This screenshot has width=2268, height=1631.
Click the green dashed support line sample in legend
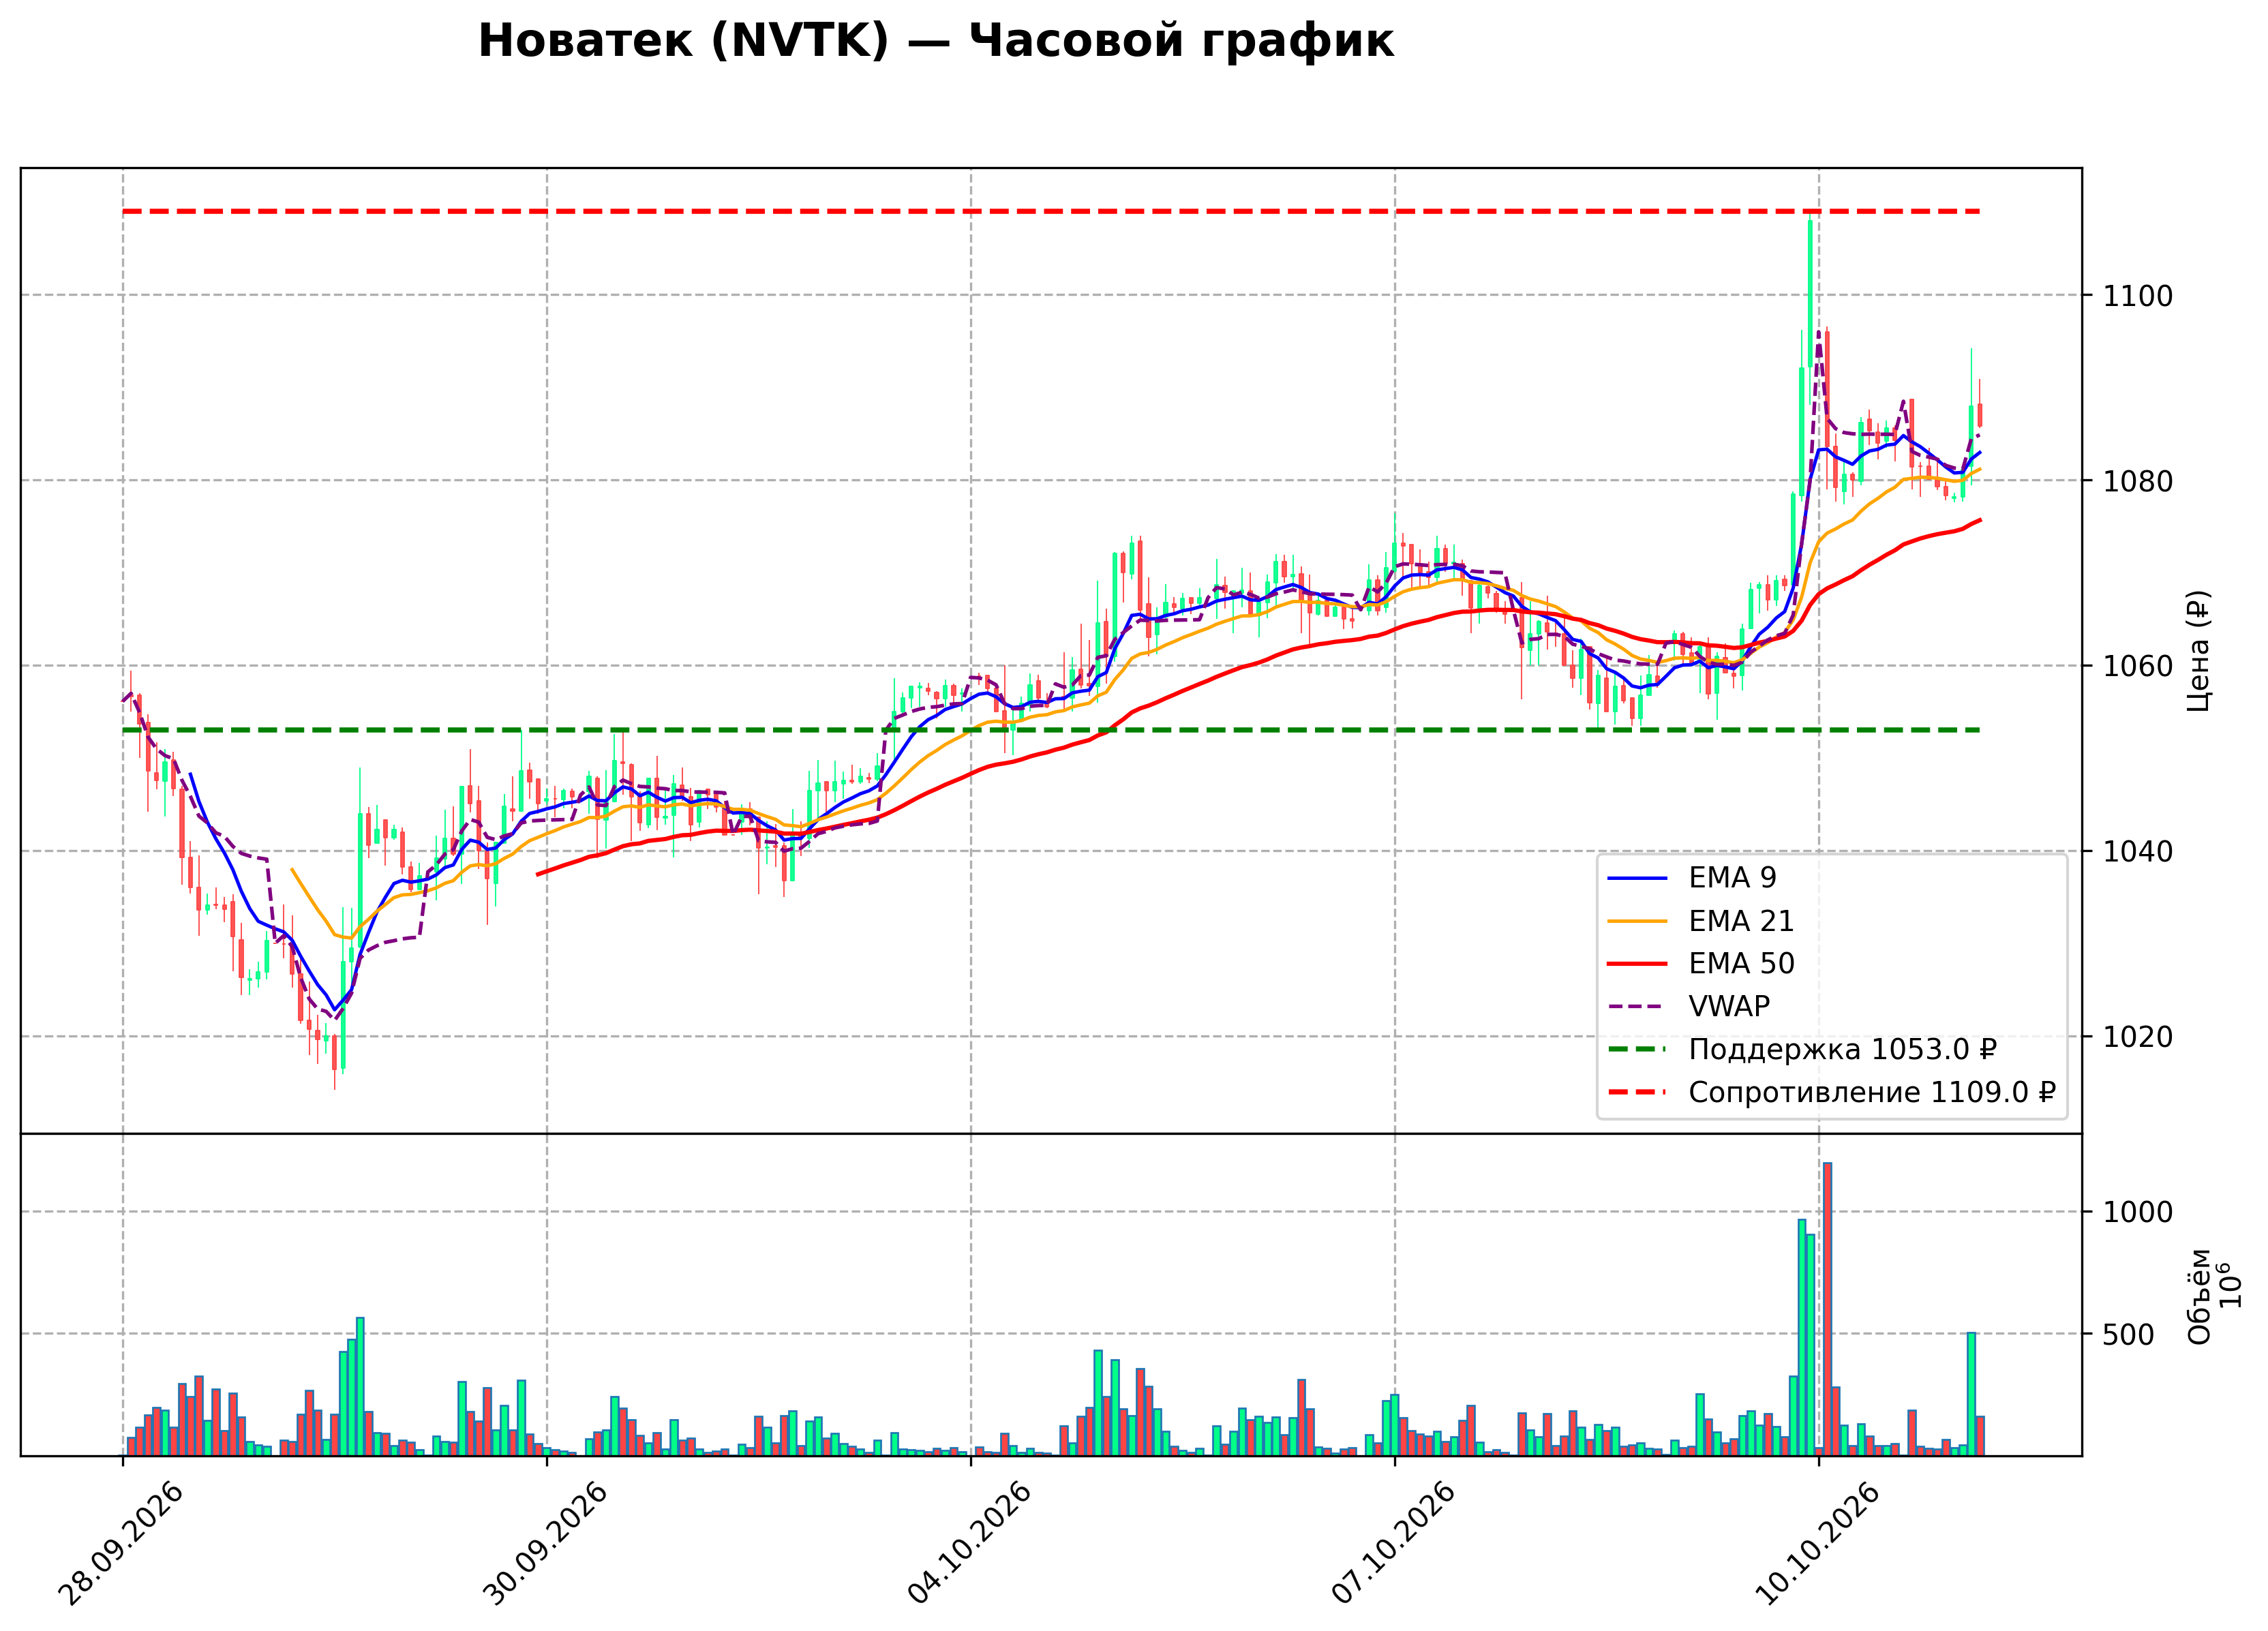[1638, 1049]
